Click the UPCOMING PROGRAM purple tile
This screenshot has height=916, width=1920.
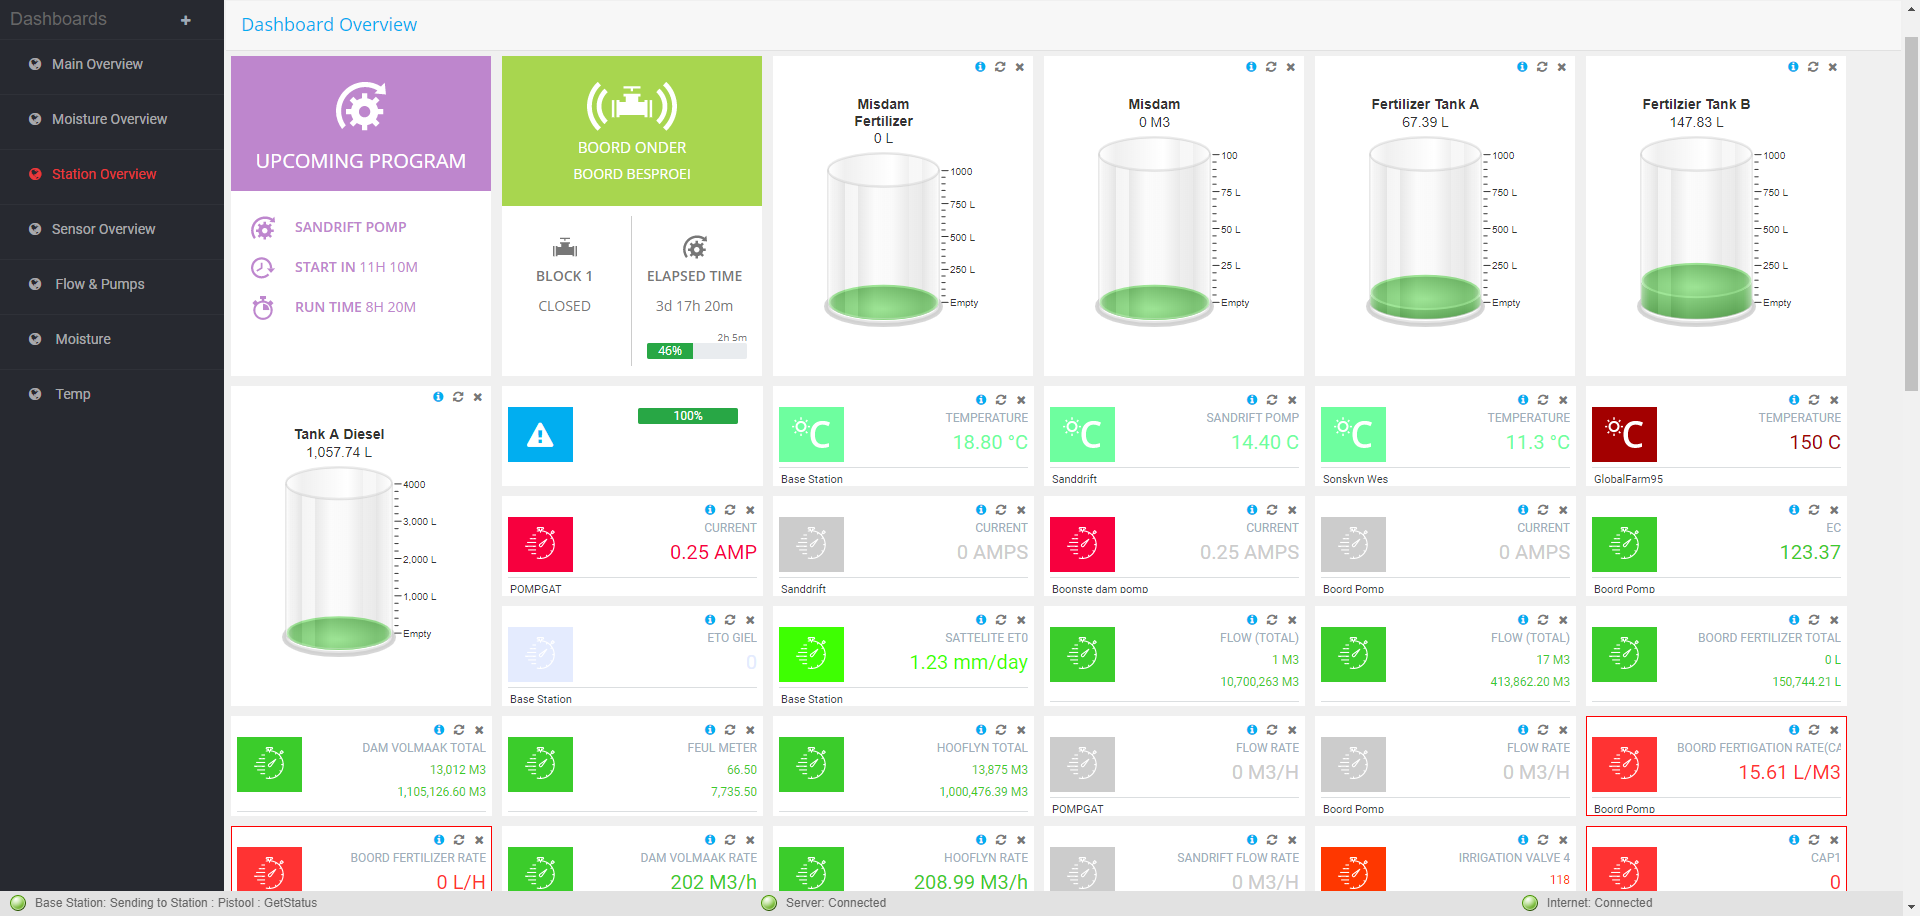[x=361, y=124]
